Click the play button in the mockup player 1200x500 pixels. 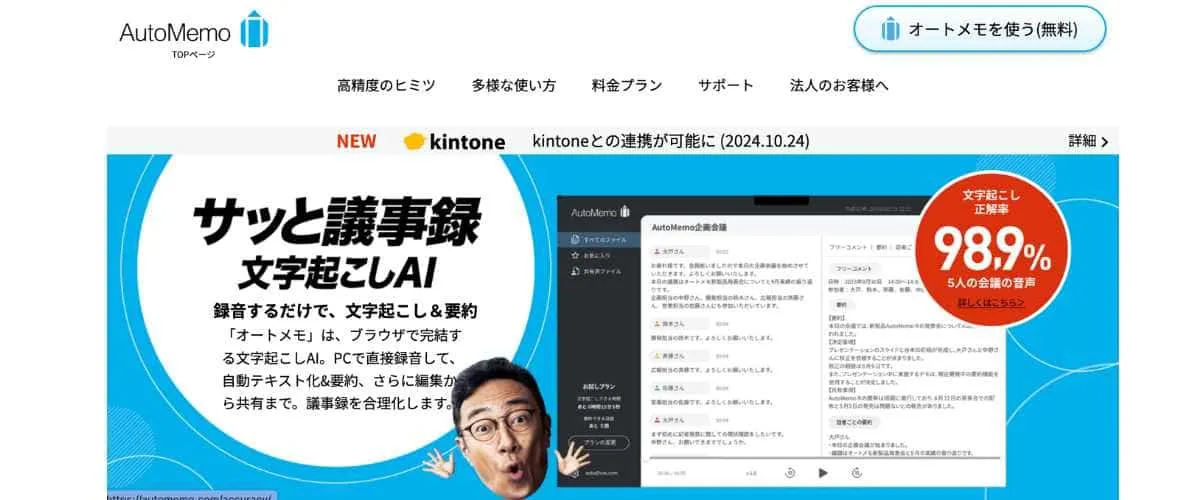click(x=823, y=473)
